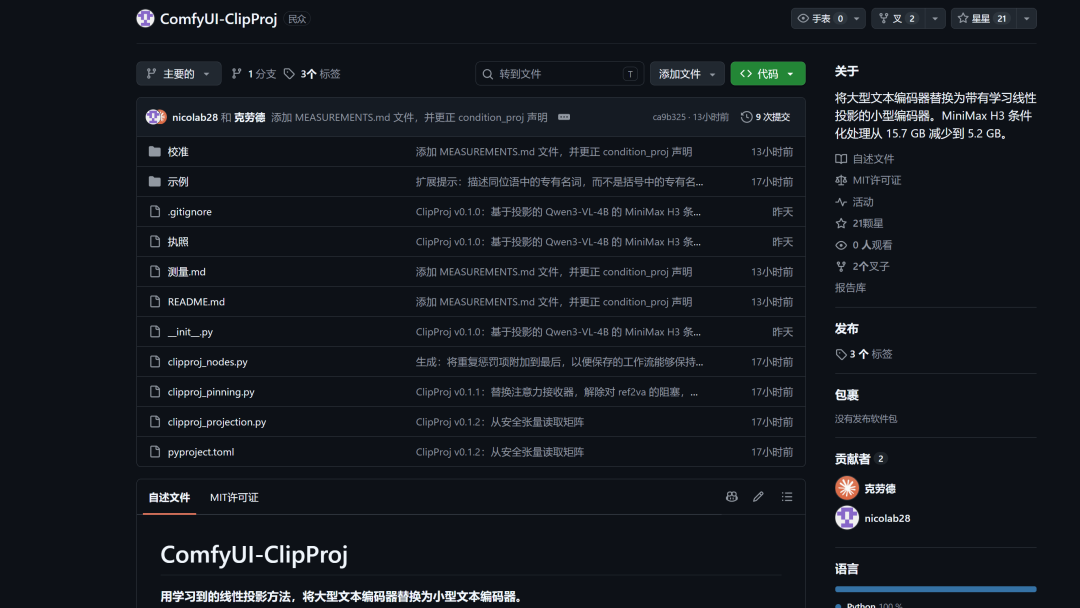Screen dimensions: 1080x608
Task: Expand the commit message ellipsis icon
Action: (x=564, y=117)
